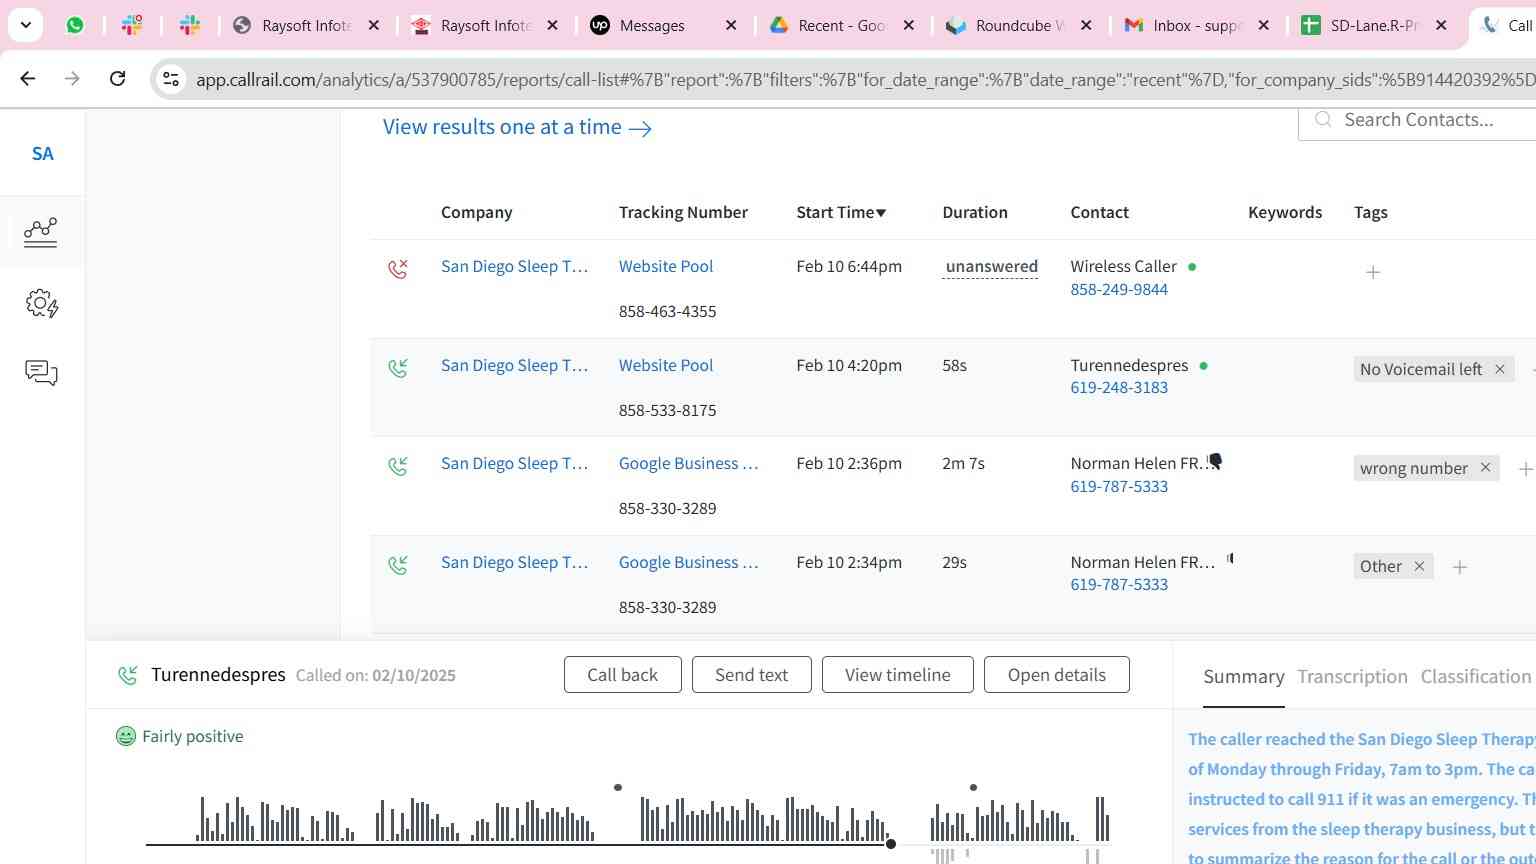Click the Open details button
The width and height of the screenshot is (1536, 864).
(x=1056, y=675)
